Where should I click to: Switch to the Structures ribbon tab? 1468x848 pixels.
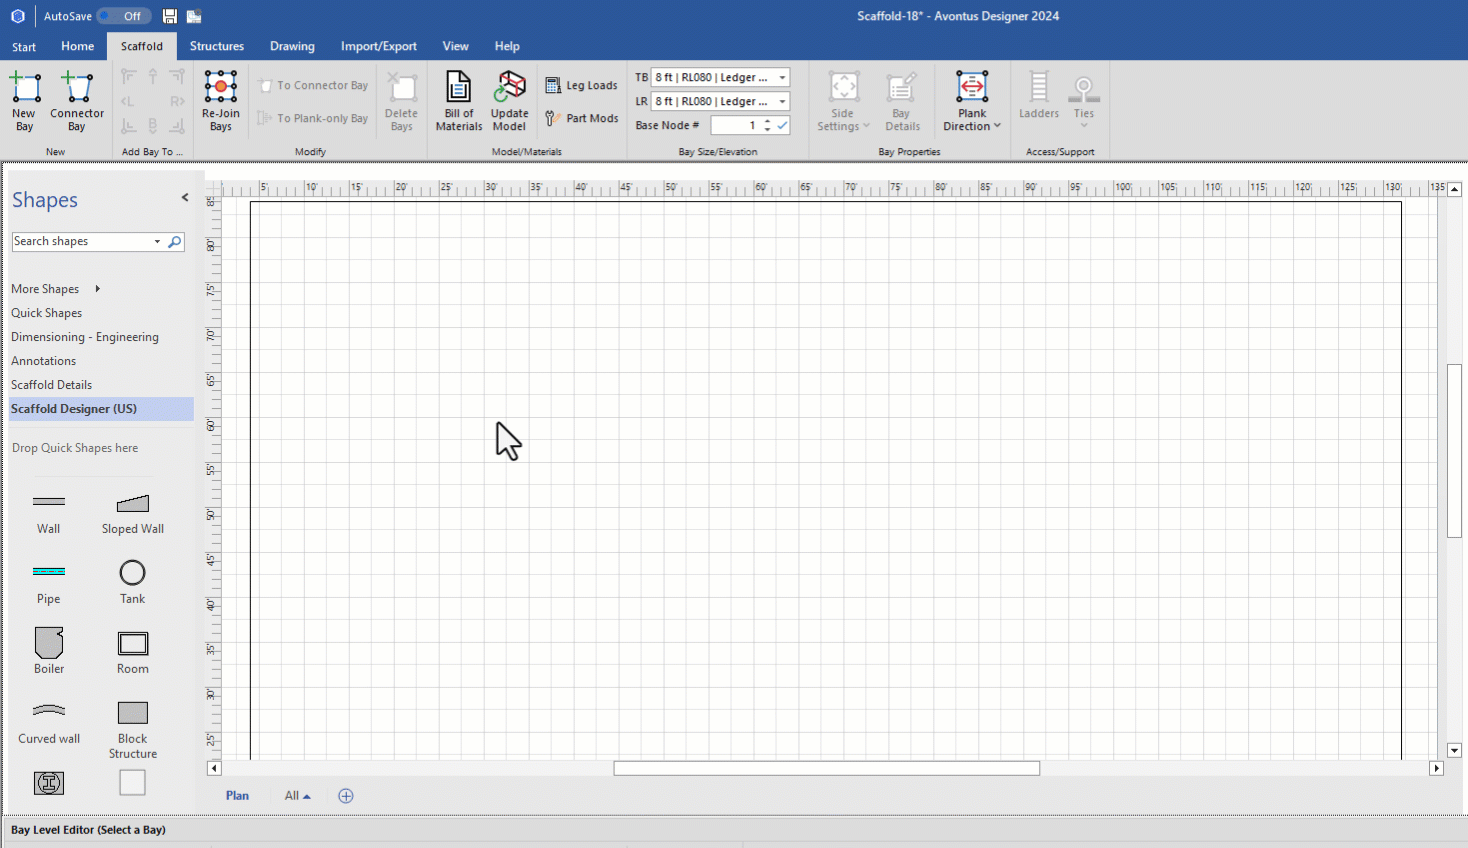217,46
